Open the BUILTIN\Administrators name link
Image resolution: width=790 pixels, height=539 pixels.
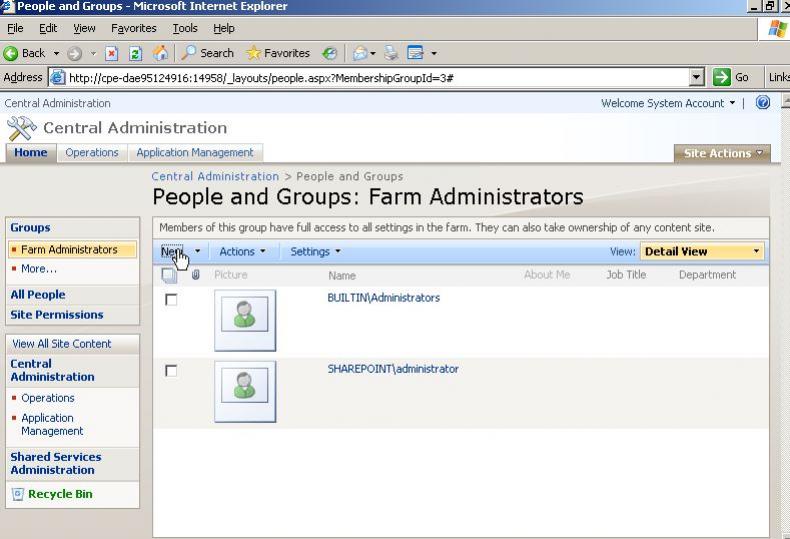tap(383, 298)
